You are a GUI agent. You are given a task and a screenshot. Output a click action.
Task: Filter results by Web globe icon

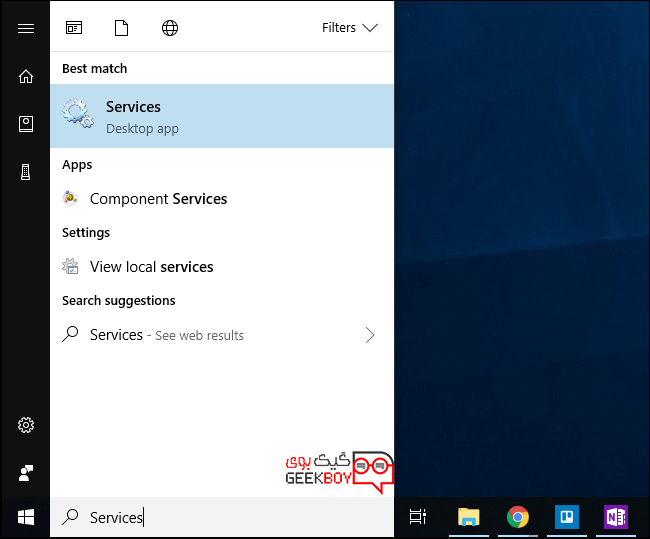coord(170,28)
